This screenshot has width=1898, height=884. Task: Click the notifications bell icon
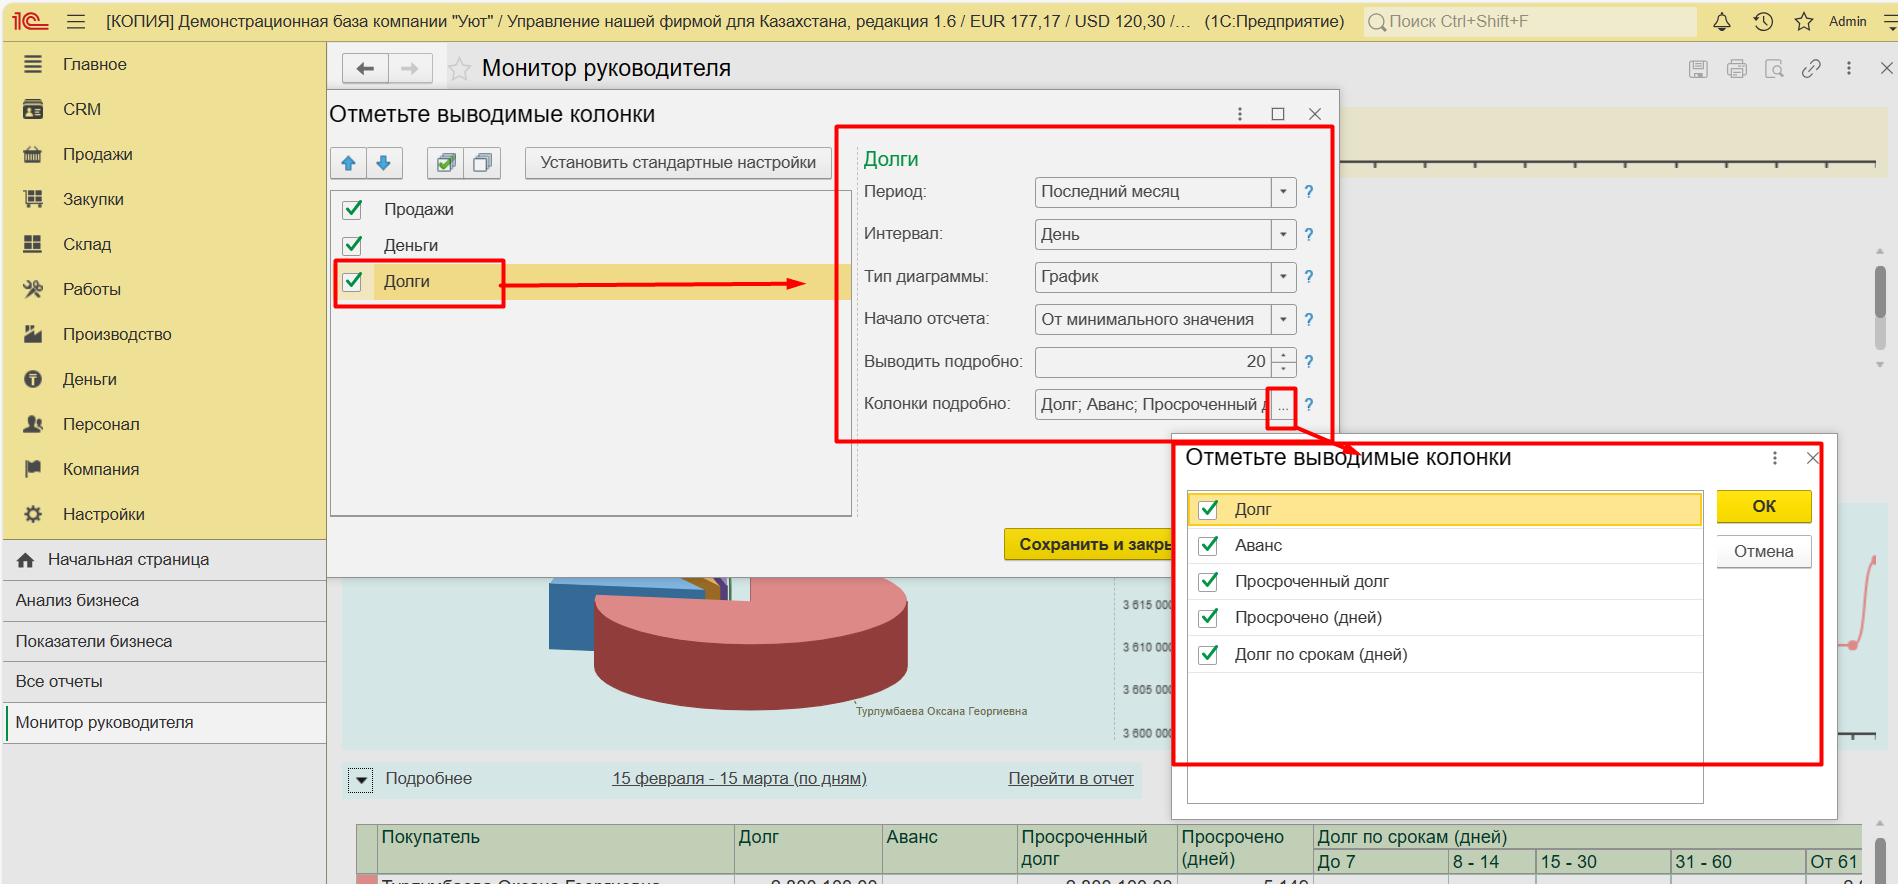pyautogui.click(x=1722, y=22)
